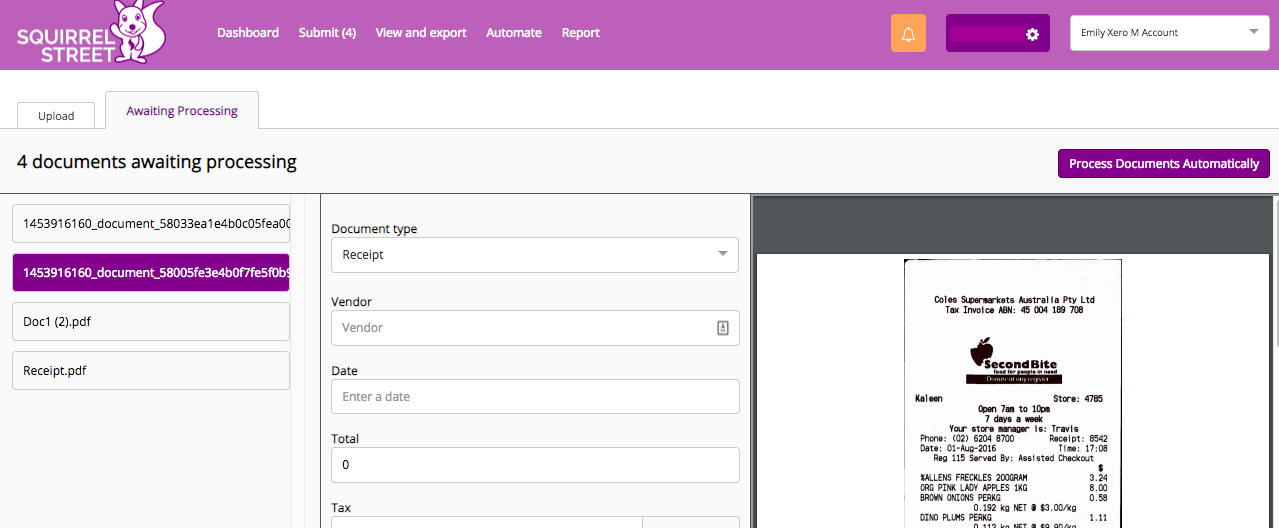1279x528 pixels.
Task: Open View and export
Action: click(421, 33)
